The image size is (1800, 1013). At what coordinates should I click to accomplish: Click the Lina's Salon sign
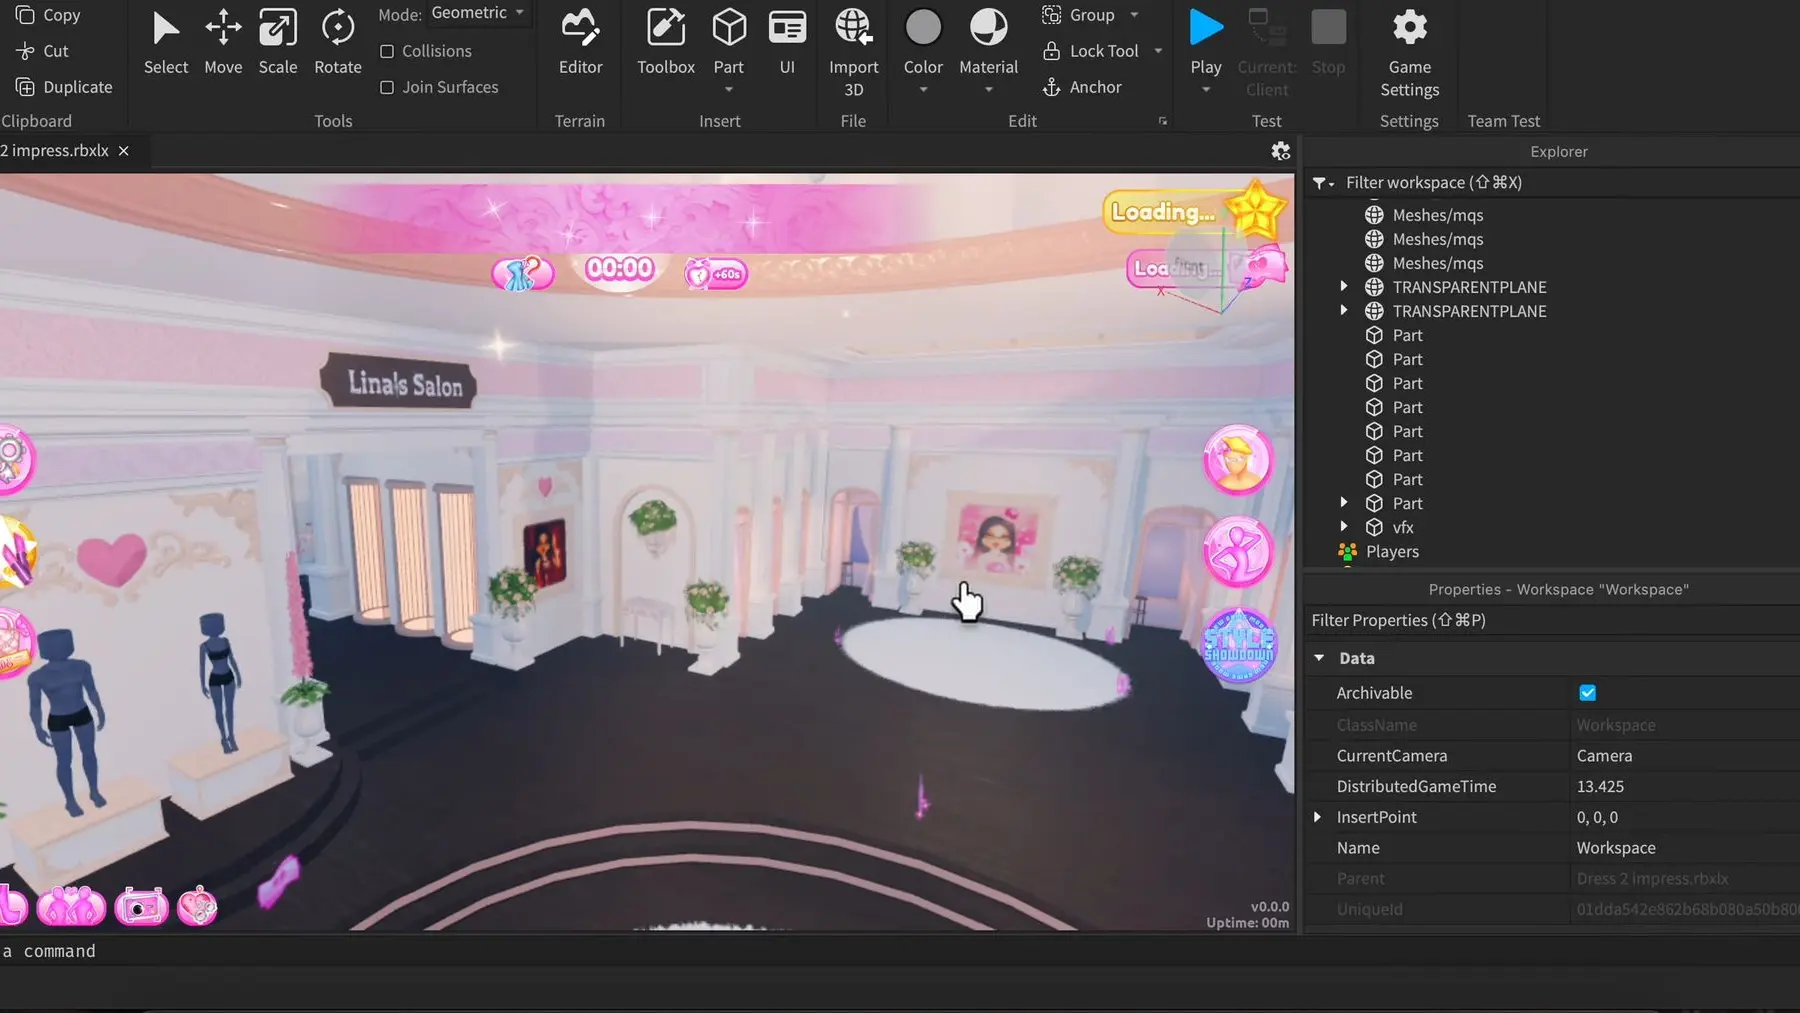(400, 382)
